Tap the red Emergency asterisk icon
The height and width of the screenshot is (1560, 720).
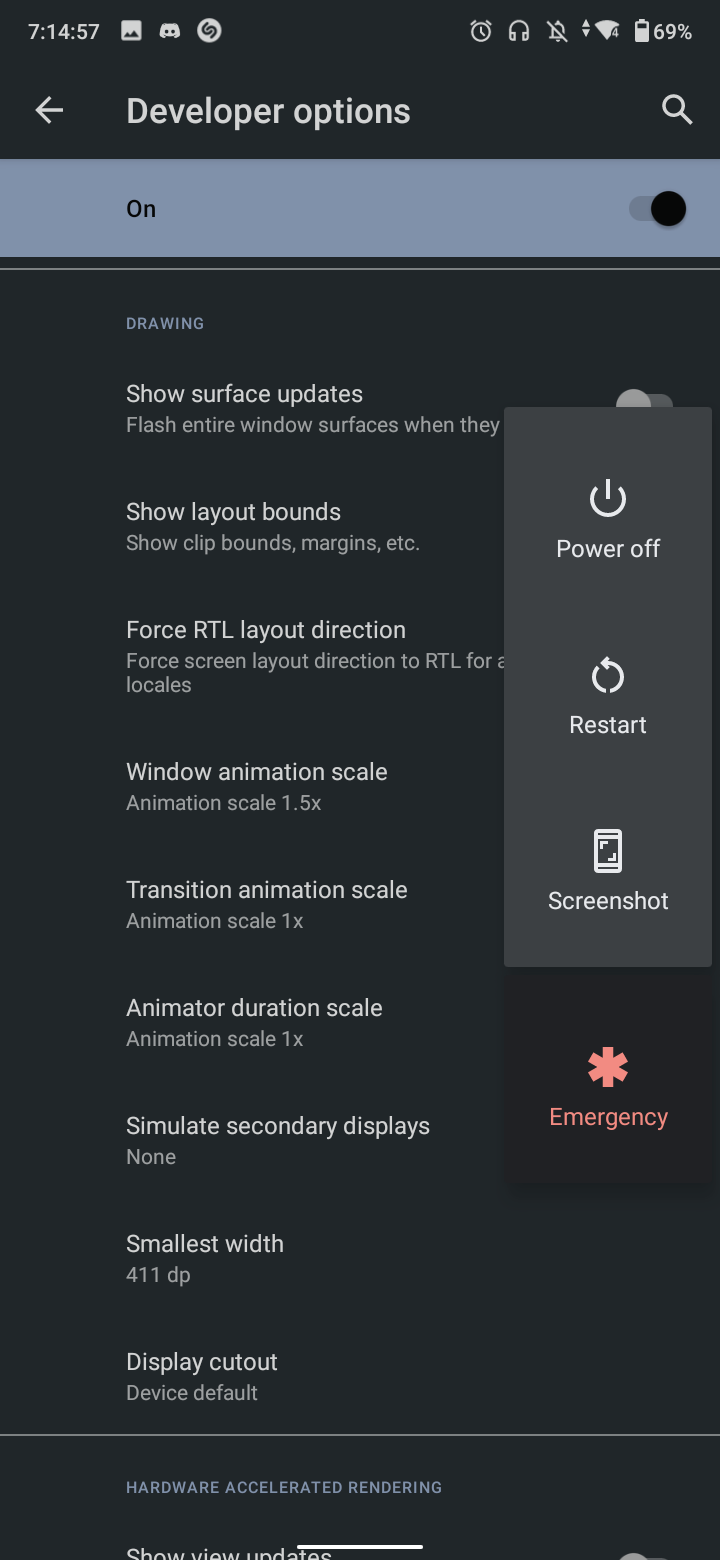608,1067
